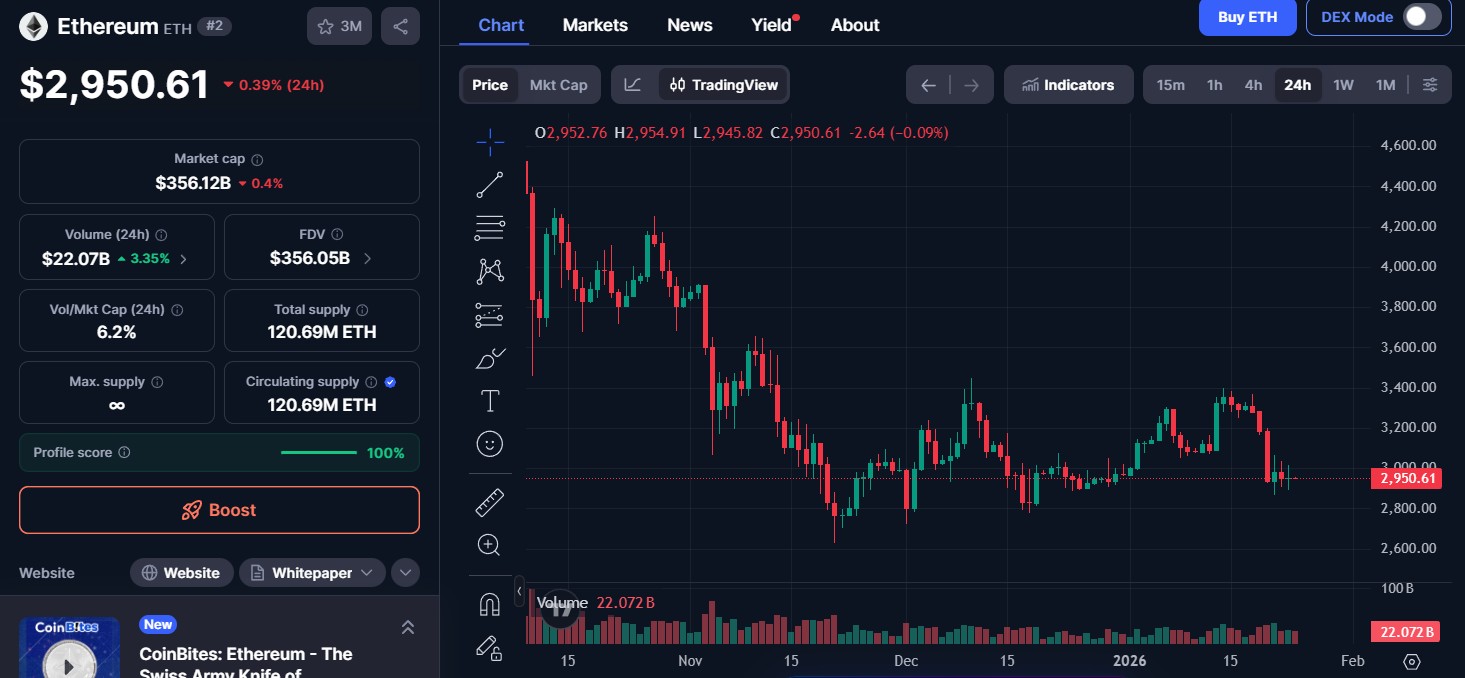Select the emoji sticker tool
This screenshot has width=1465, height=678.
pyautogui.click(x=489, y=444)
